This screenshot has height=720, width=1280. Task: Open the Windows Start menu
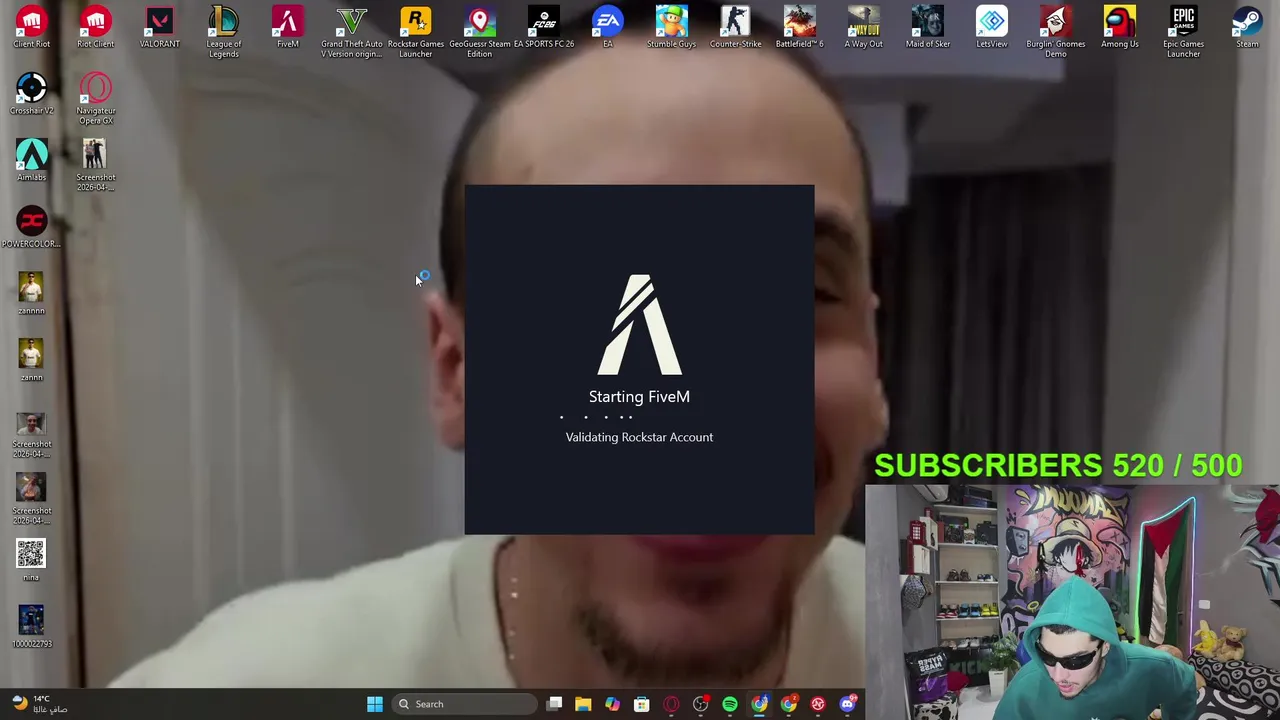[375, 704]
